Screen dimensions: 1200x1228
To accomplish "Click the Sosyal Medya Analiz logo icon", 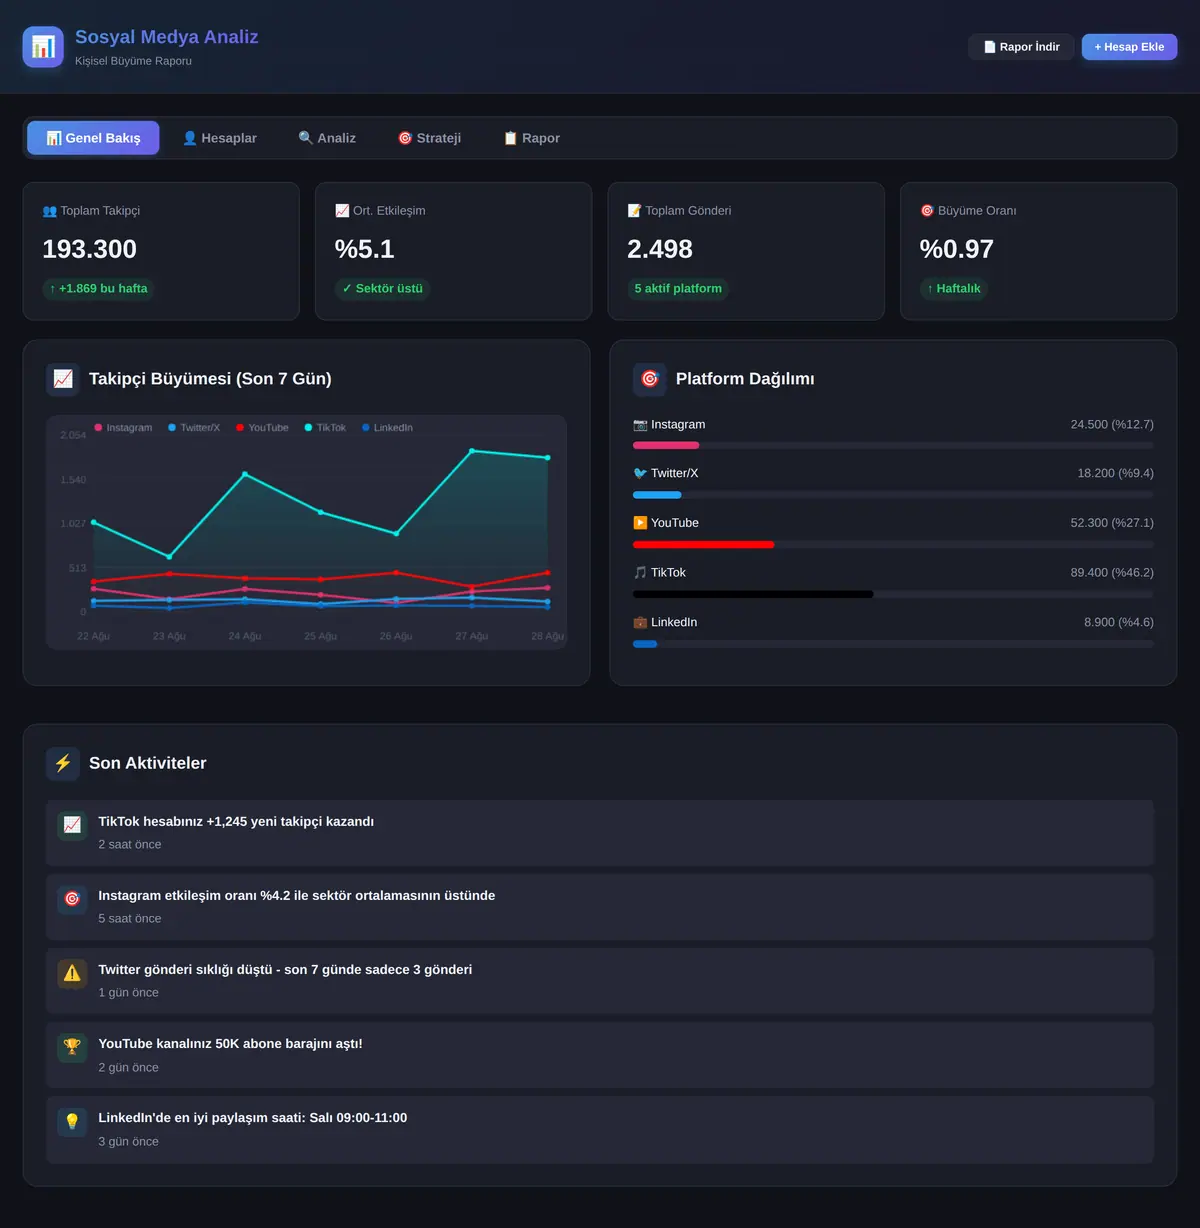I will click(43, 47).
